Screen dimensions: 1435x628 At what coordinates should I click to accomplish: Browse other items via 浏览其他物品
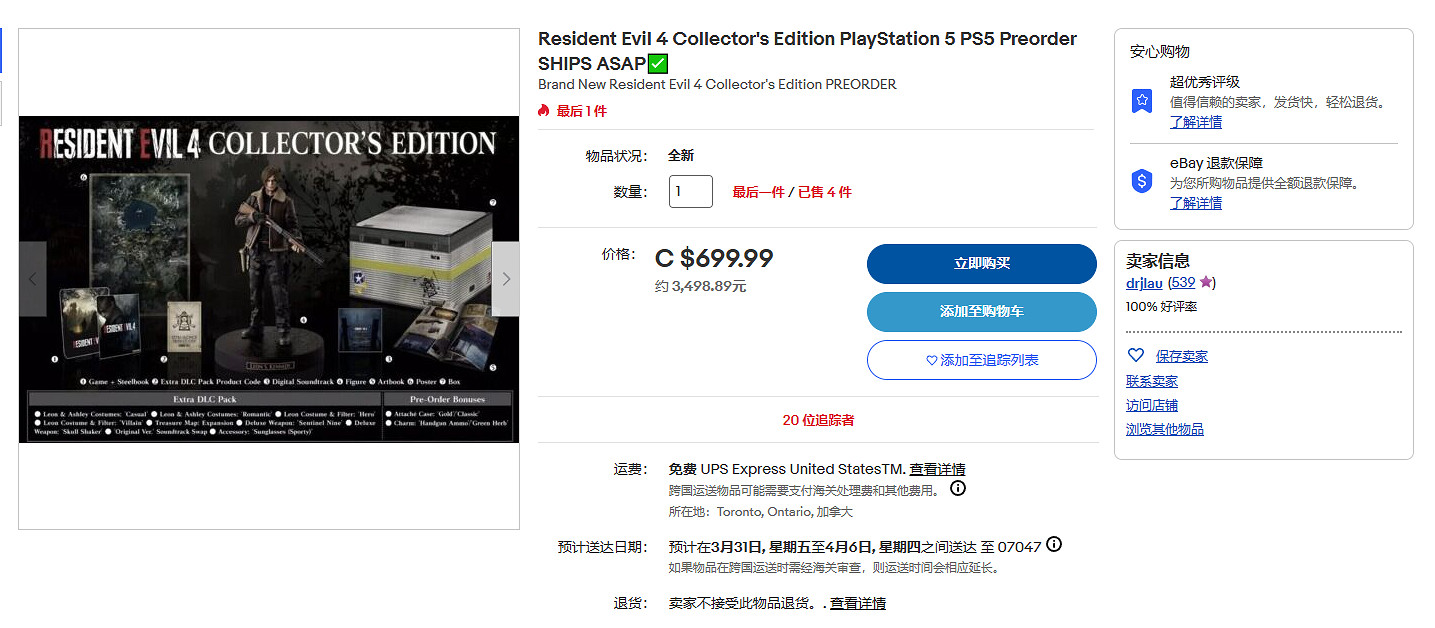pyautogui.click(x=1165, y=428)
